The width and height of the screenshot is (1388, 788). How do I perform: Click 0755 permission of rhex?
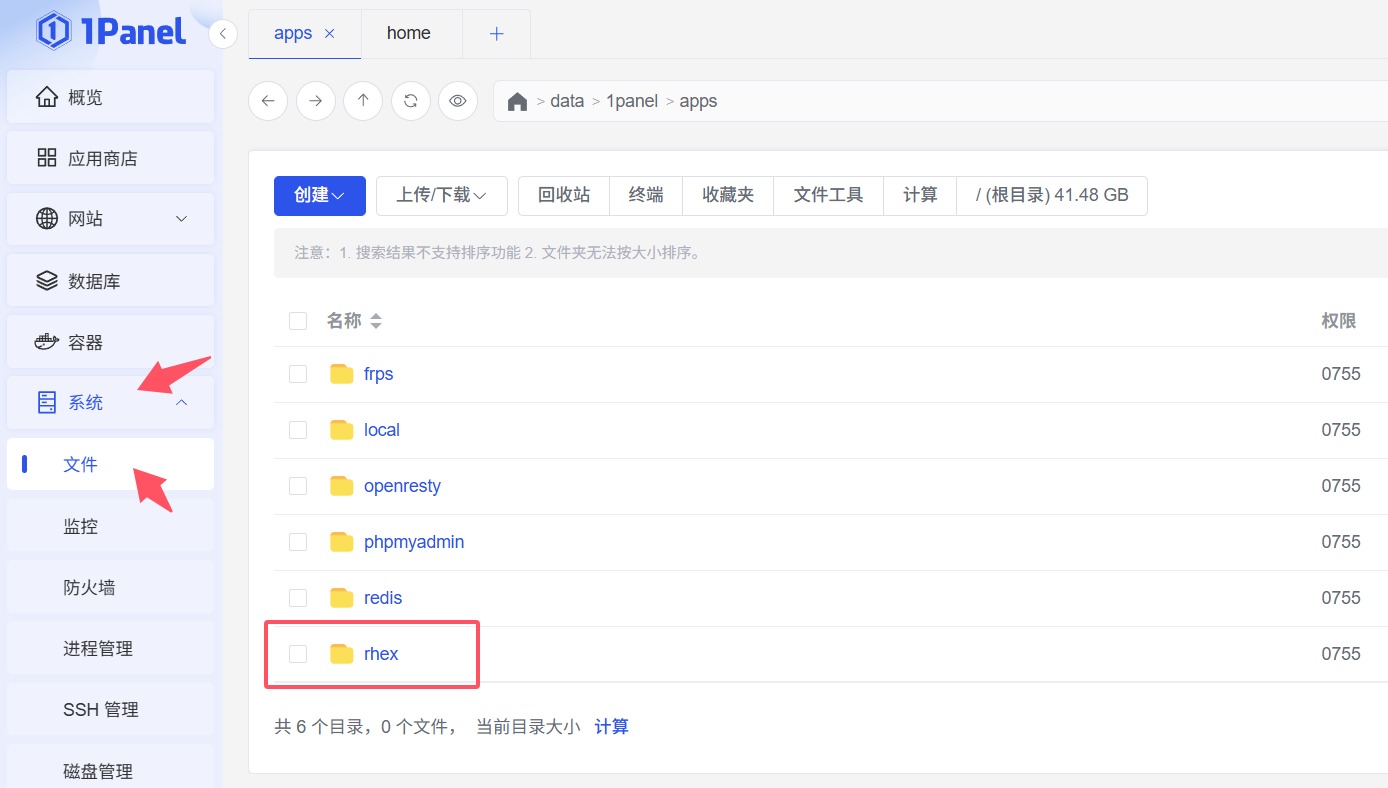pyautogui.click(x=1341, y=654)
